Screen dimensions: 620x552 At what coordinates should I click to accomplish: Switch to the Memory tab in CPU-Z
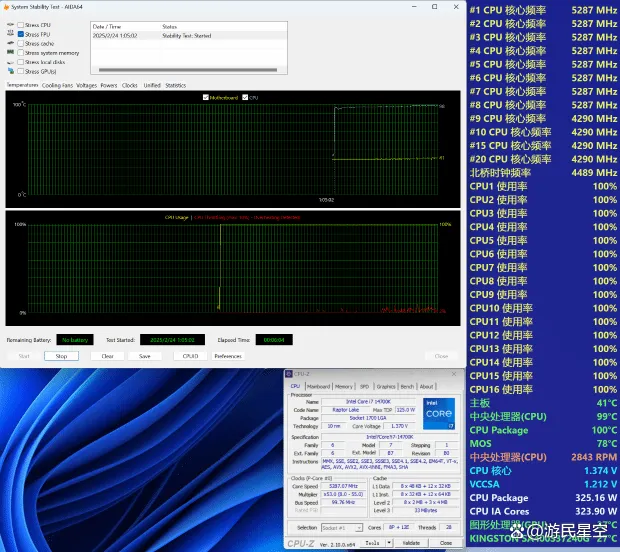point(344,387)
